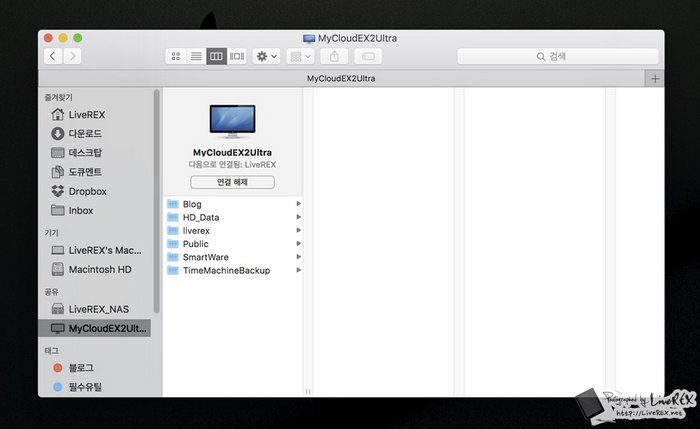
Task: Expand liverex with its arrow
Action: (x=298, y=230)
